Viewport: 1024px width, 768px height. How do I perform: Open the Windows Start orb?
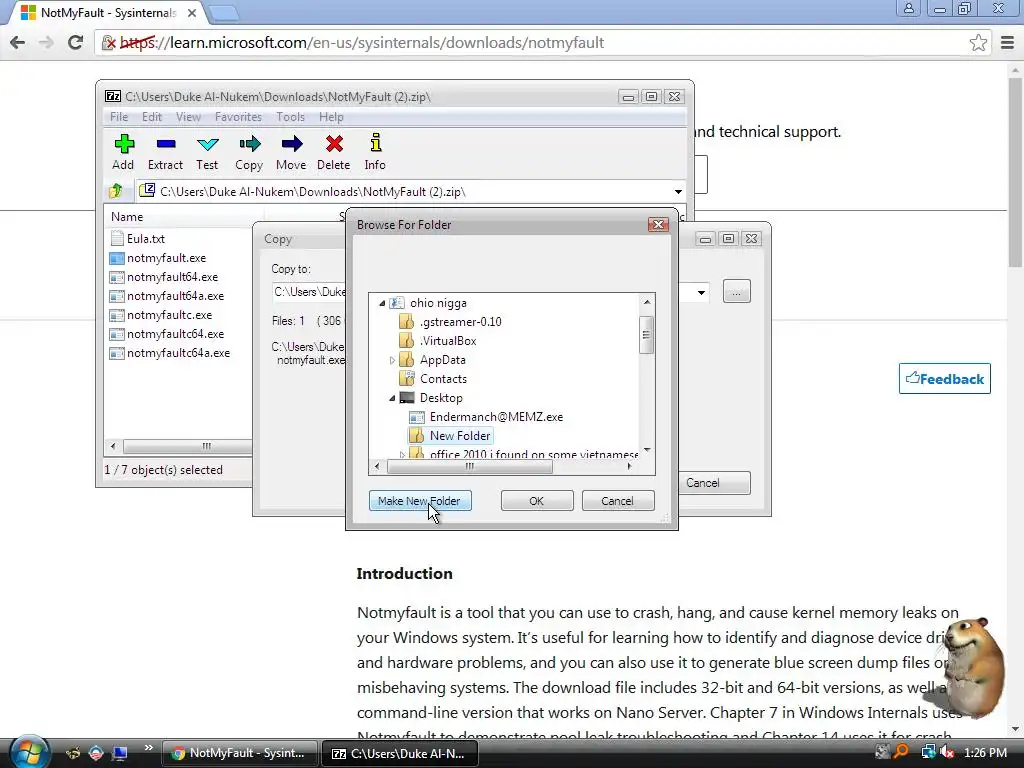(x=29, y=751)
